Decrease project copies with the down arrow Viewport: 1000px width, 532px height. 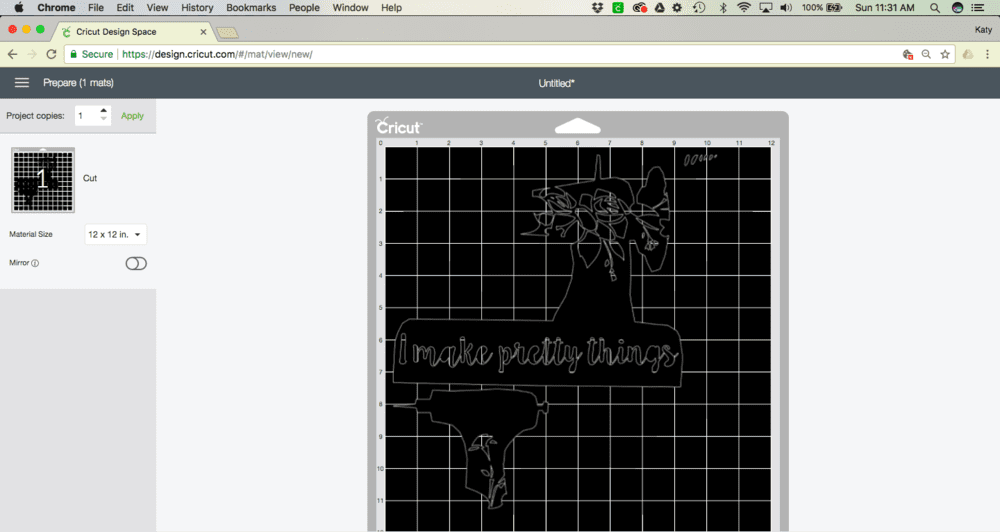tap(104, 121)
